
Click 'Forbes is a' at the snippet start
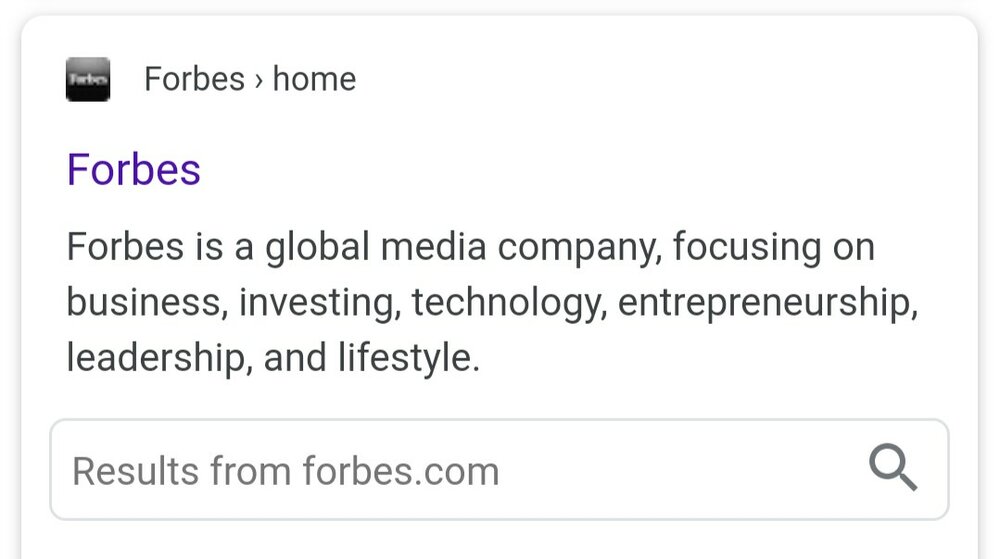pyautogui.click(x=160, y=247)
